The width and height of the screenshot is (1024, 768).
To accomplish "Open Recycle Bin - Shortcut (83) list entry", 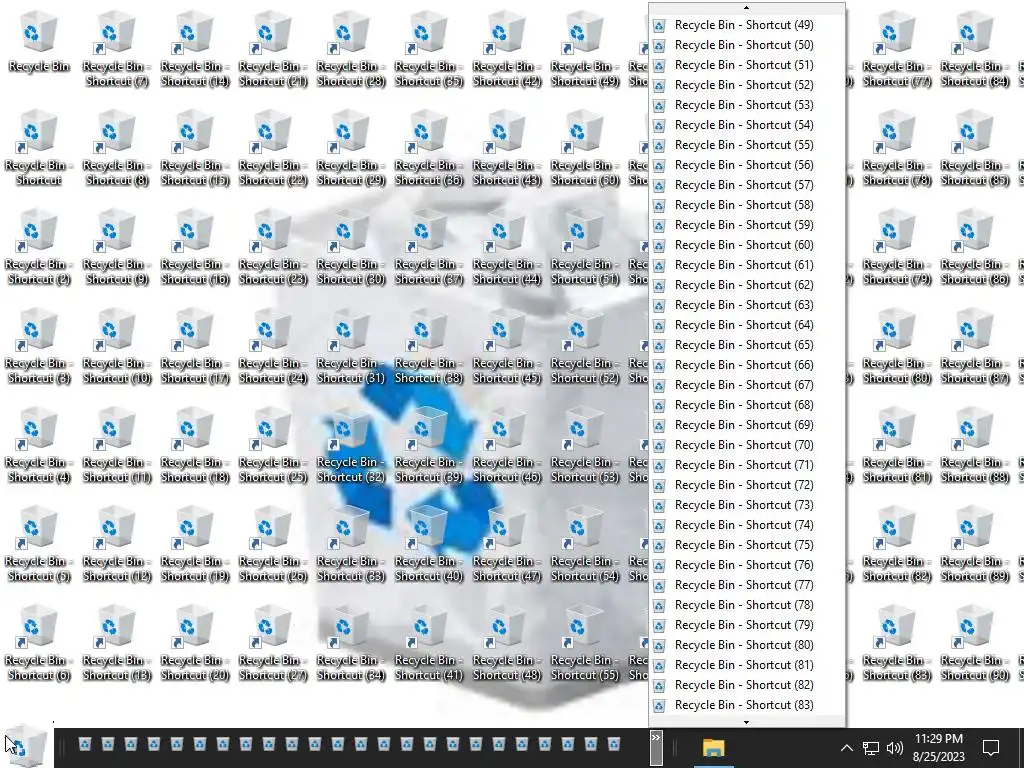I will pyautogui.click(x=746, y=705).
